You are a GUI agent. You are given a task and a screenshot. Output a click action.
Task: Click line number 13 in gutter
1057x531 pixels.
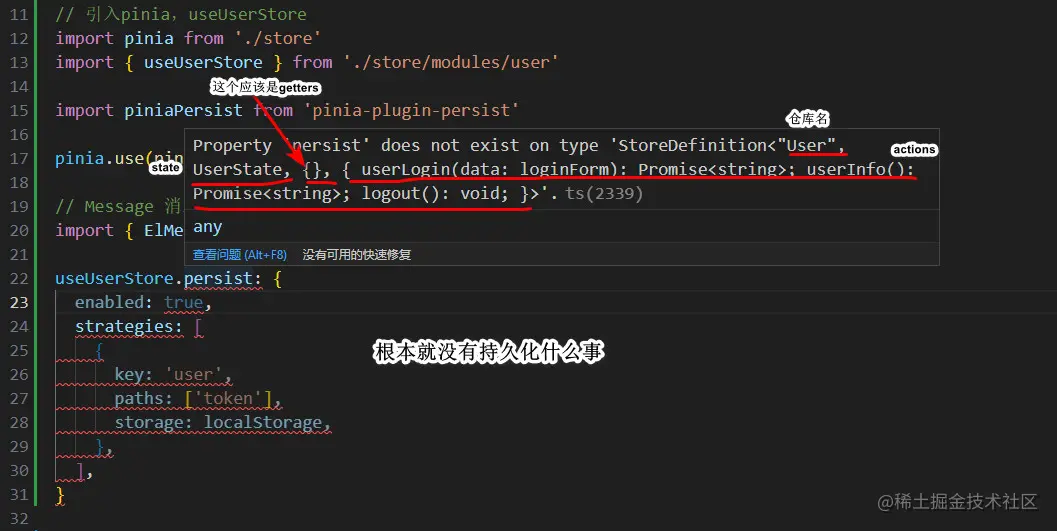click(x=20, y=63)
